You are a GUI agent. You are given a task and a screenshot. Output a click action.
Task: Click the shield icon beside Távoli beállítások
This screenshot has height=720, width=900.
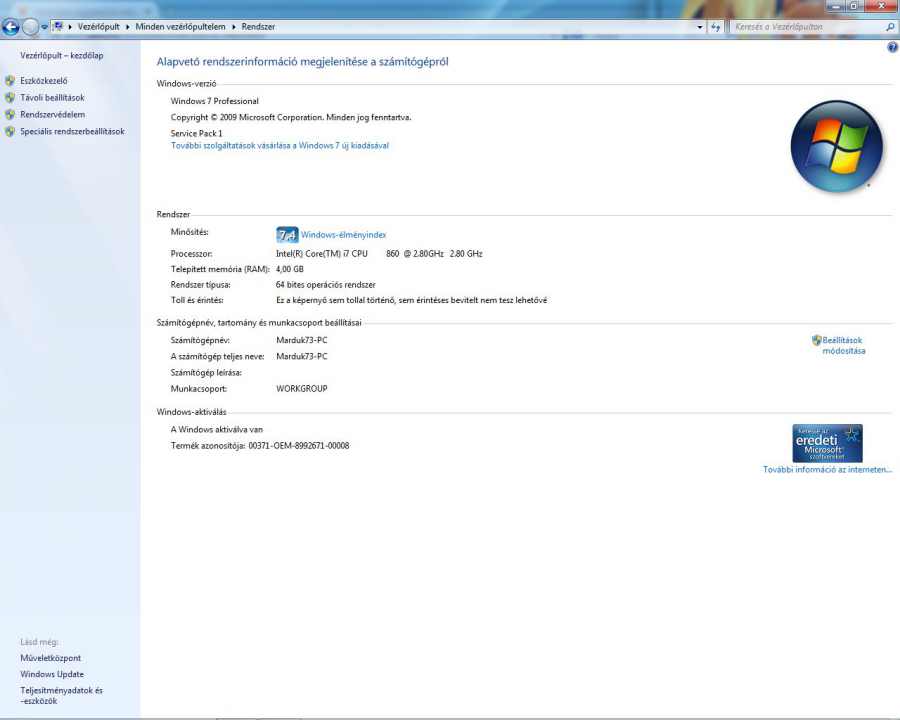click(10, 98)
